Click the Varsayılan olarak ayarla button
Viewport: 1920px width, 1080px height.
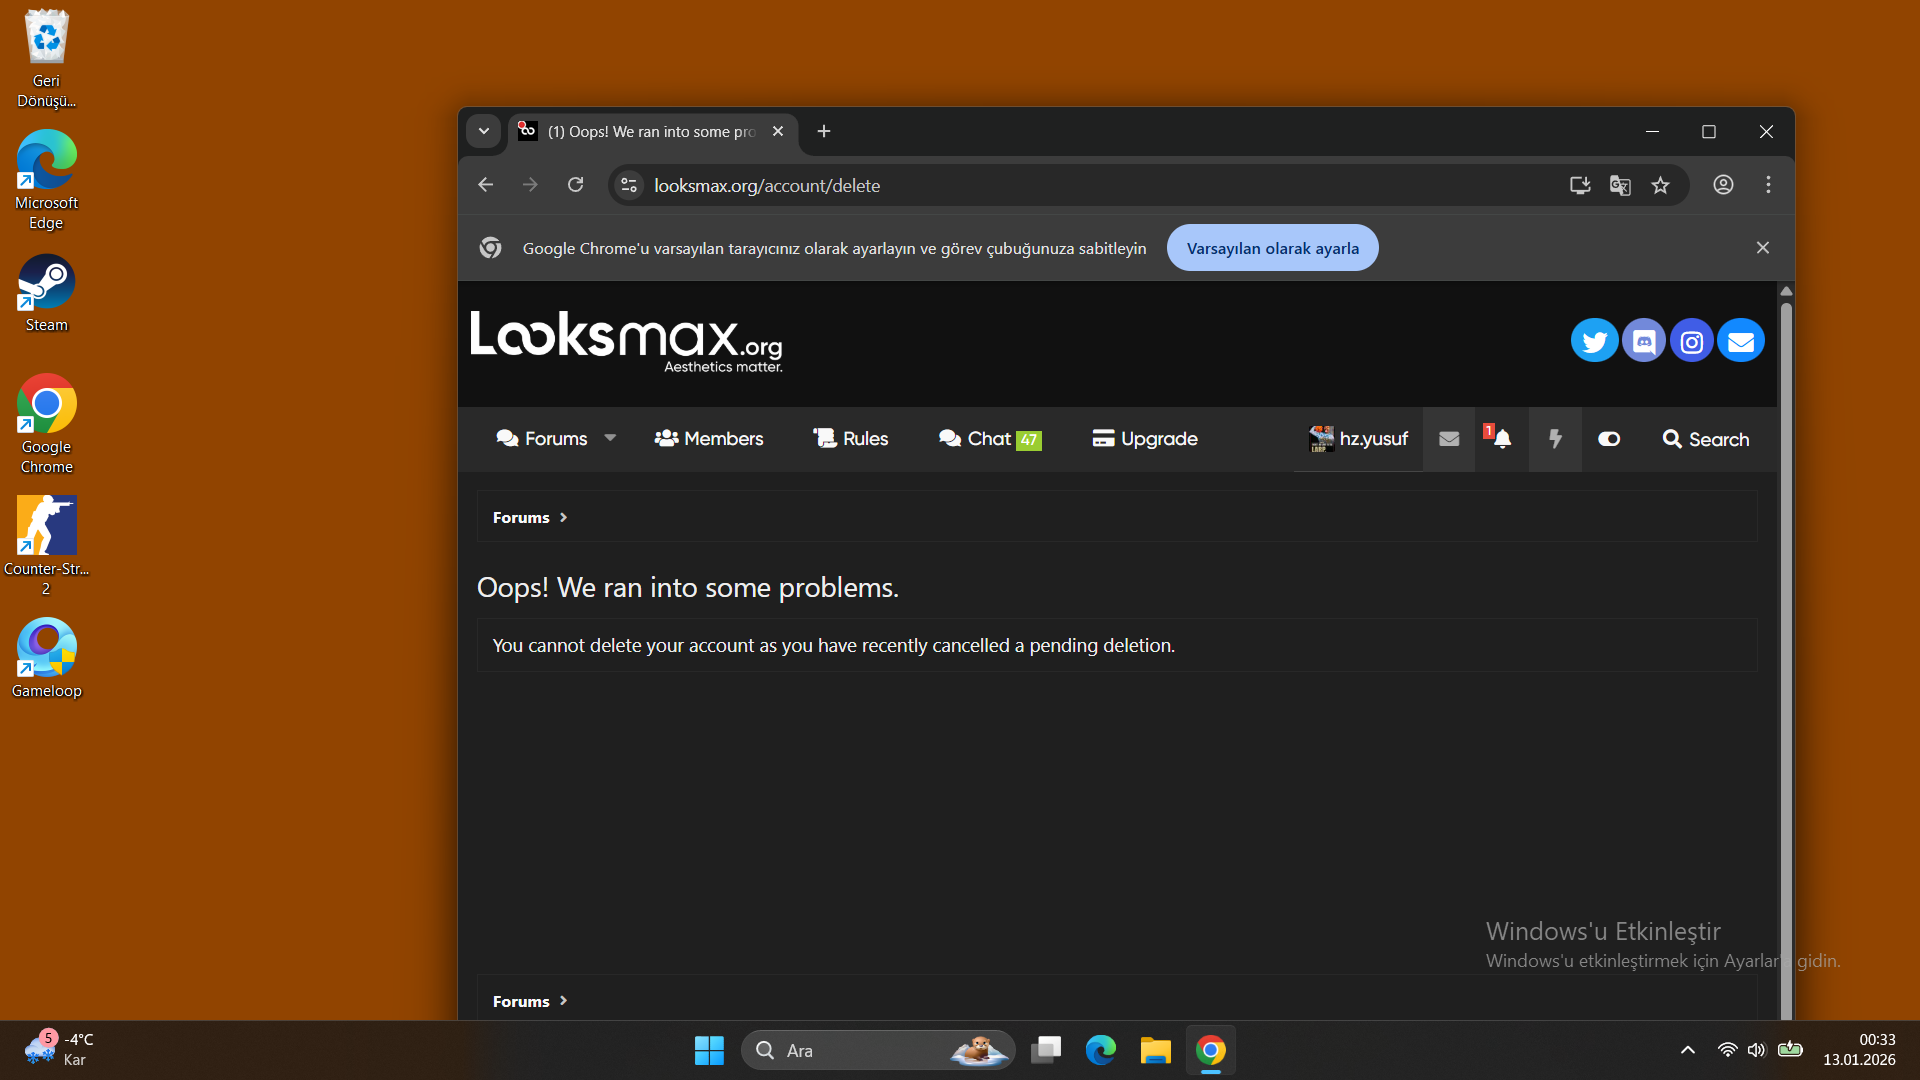click(x=1272, y=248)
